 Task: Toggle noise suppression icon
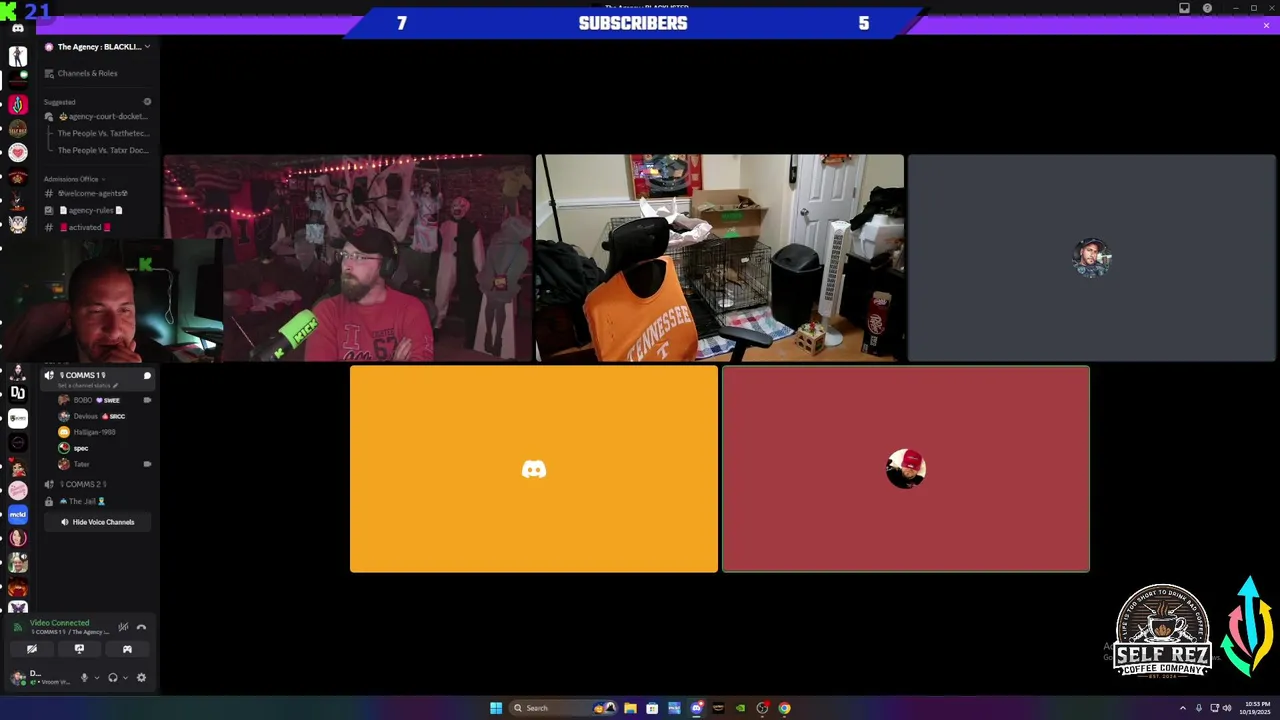coord(123,627)
